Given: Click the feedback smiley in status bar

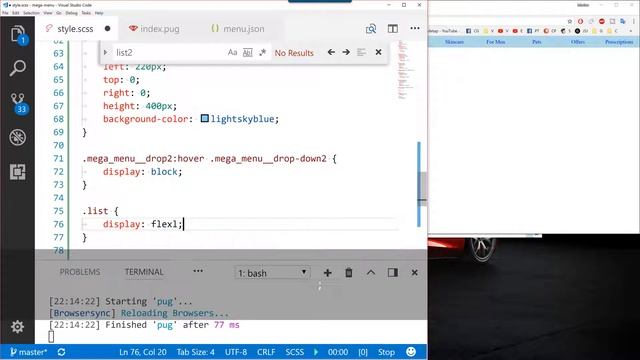Looking at the screenshot, I should pos(411,352).
